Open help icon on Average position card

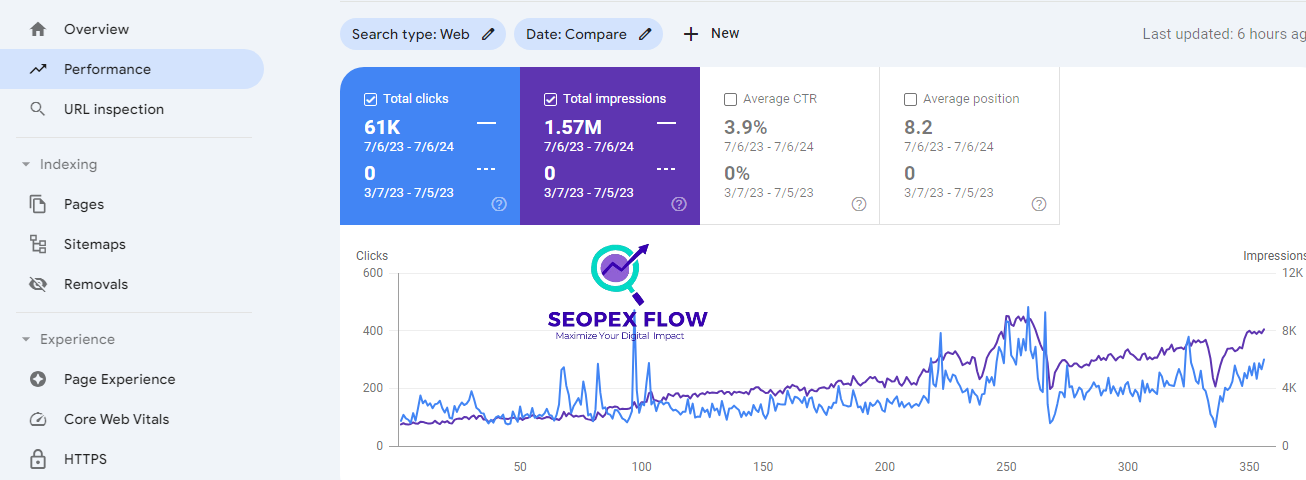pyautogui.click(x=1039, y=204)
